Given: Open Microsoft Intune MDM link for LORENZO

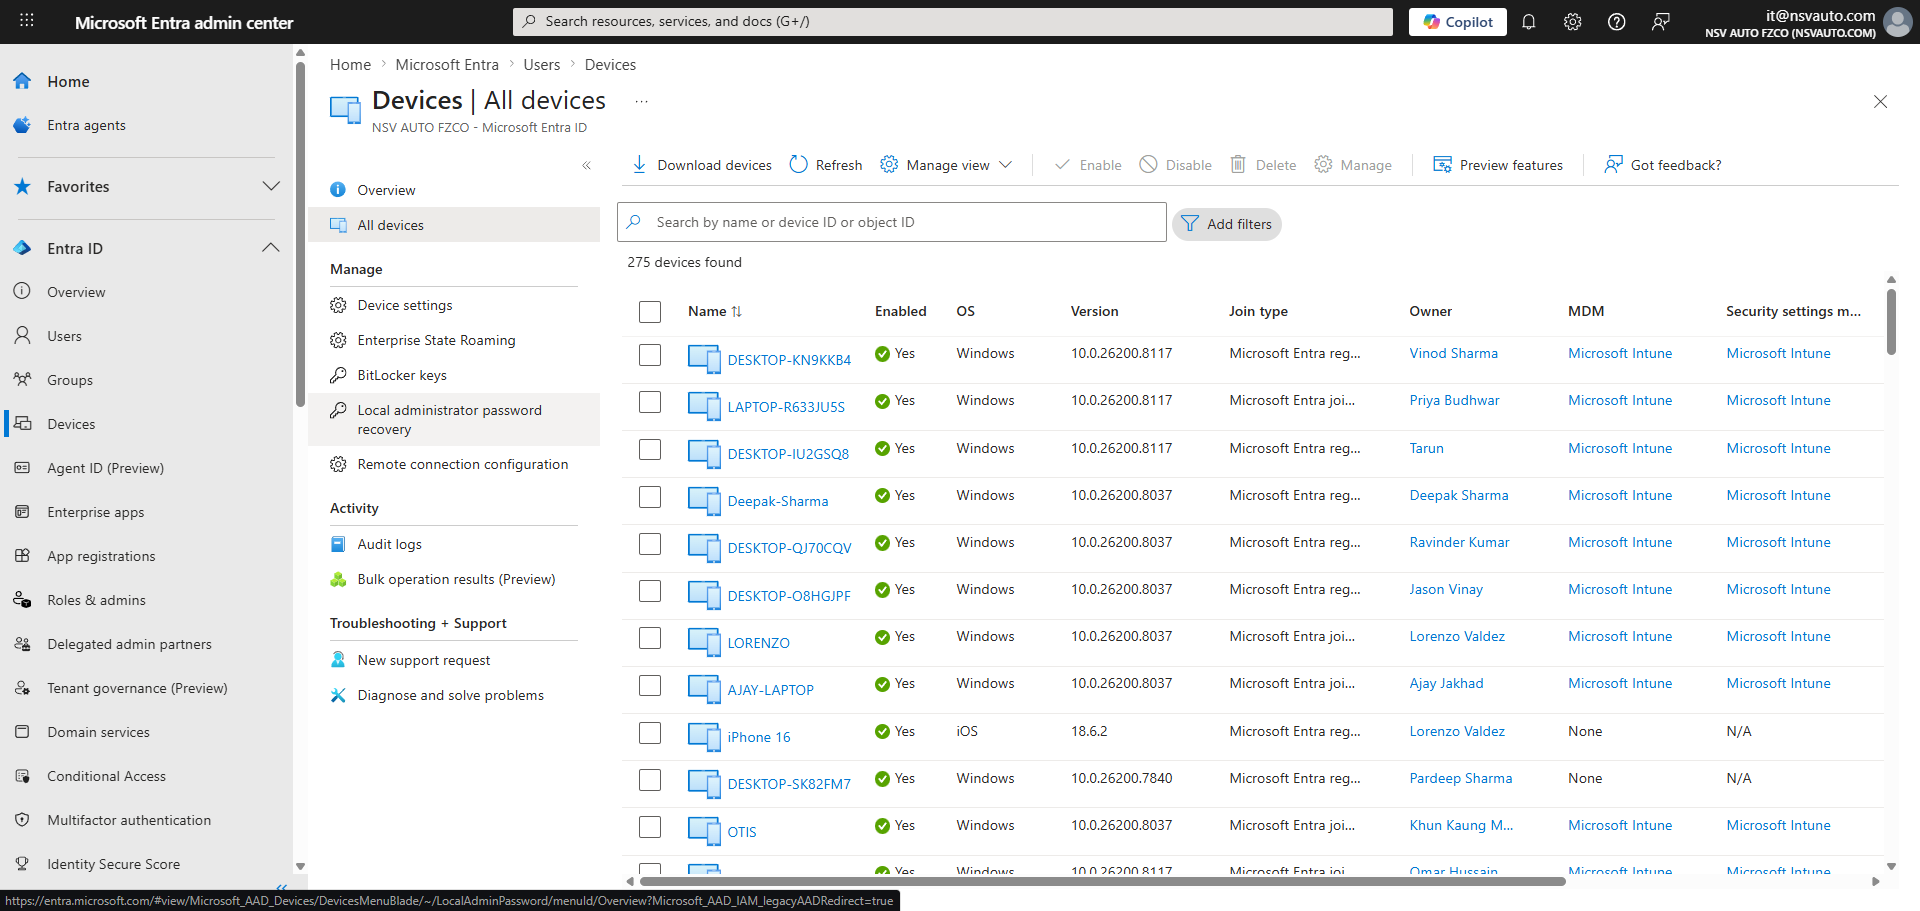Looking at the screenshot, I should click(1620, 636).
